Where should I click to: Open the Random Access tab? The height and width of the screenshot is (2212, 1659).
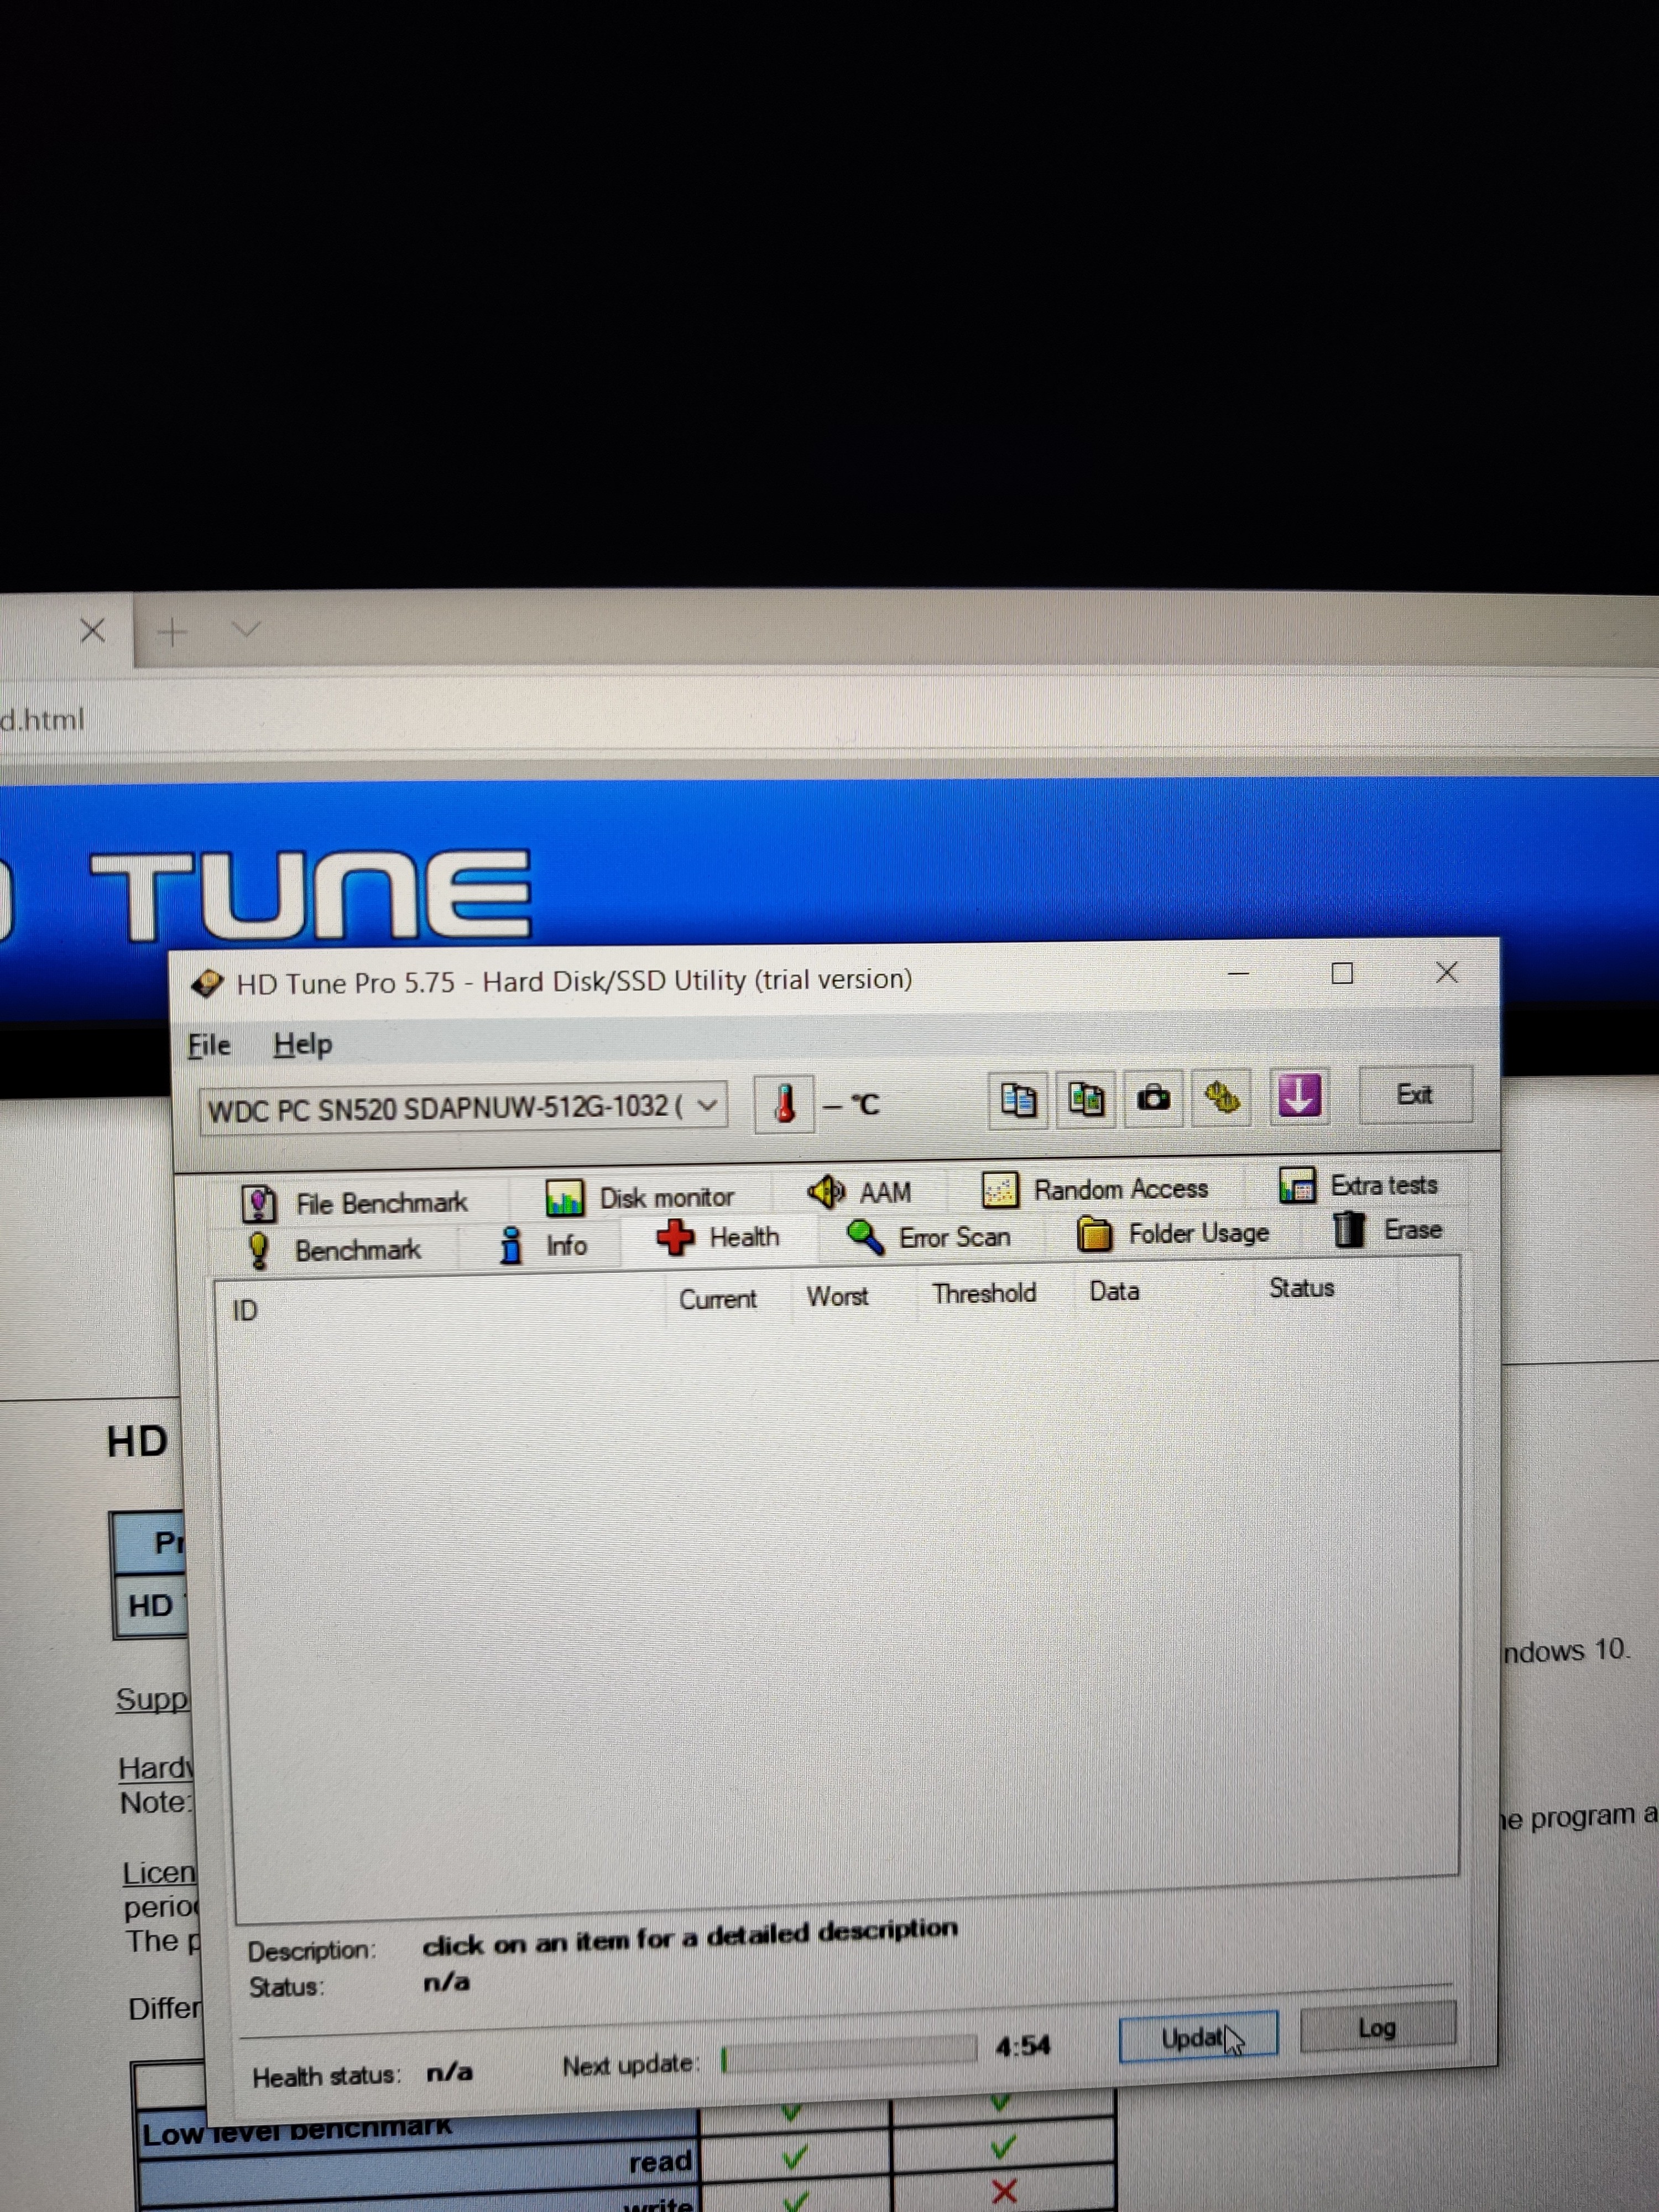point(1096,1189)
